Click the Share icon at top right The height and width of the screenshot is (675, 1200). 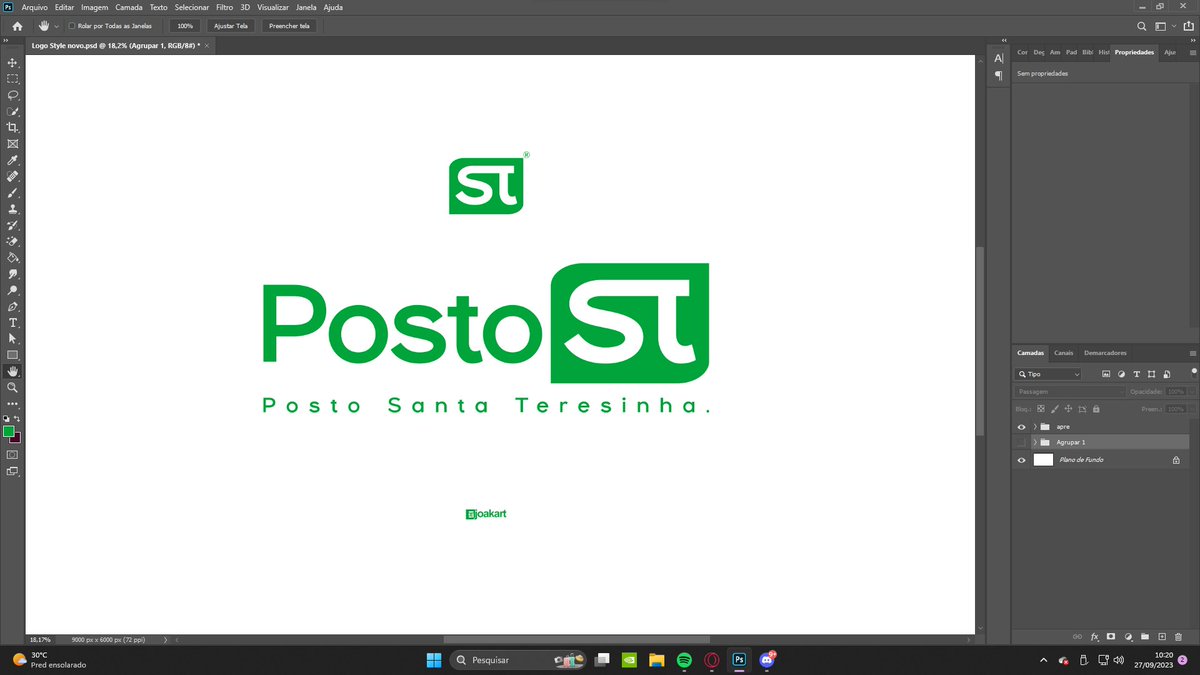pos(1187,26)
